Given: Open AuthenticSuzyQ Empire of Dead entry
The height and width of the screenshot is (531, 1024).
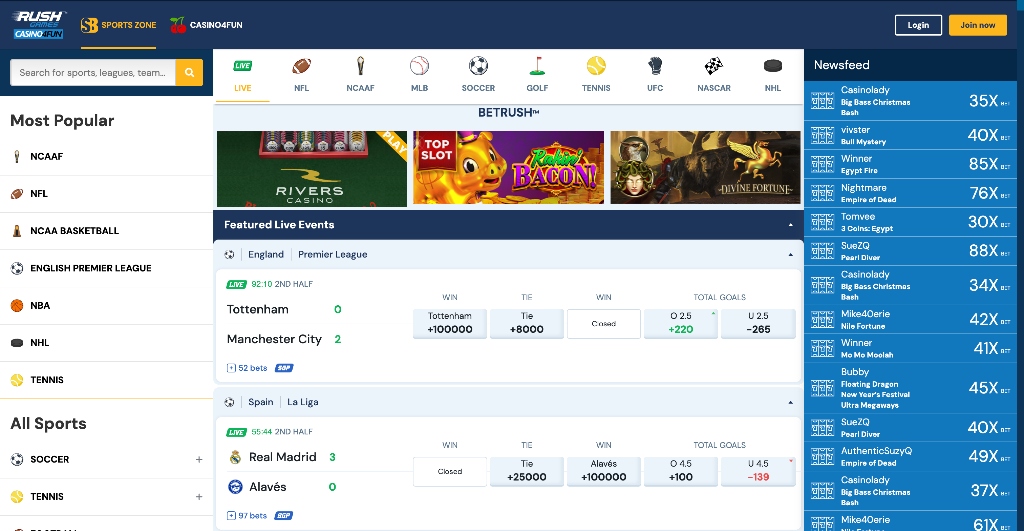Looking at the screenshot, I should coord(910,457).
